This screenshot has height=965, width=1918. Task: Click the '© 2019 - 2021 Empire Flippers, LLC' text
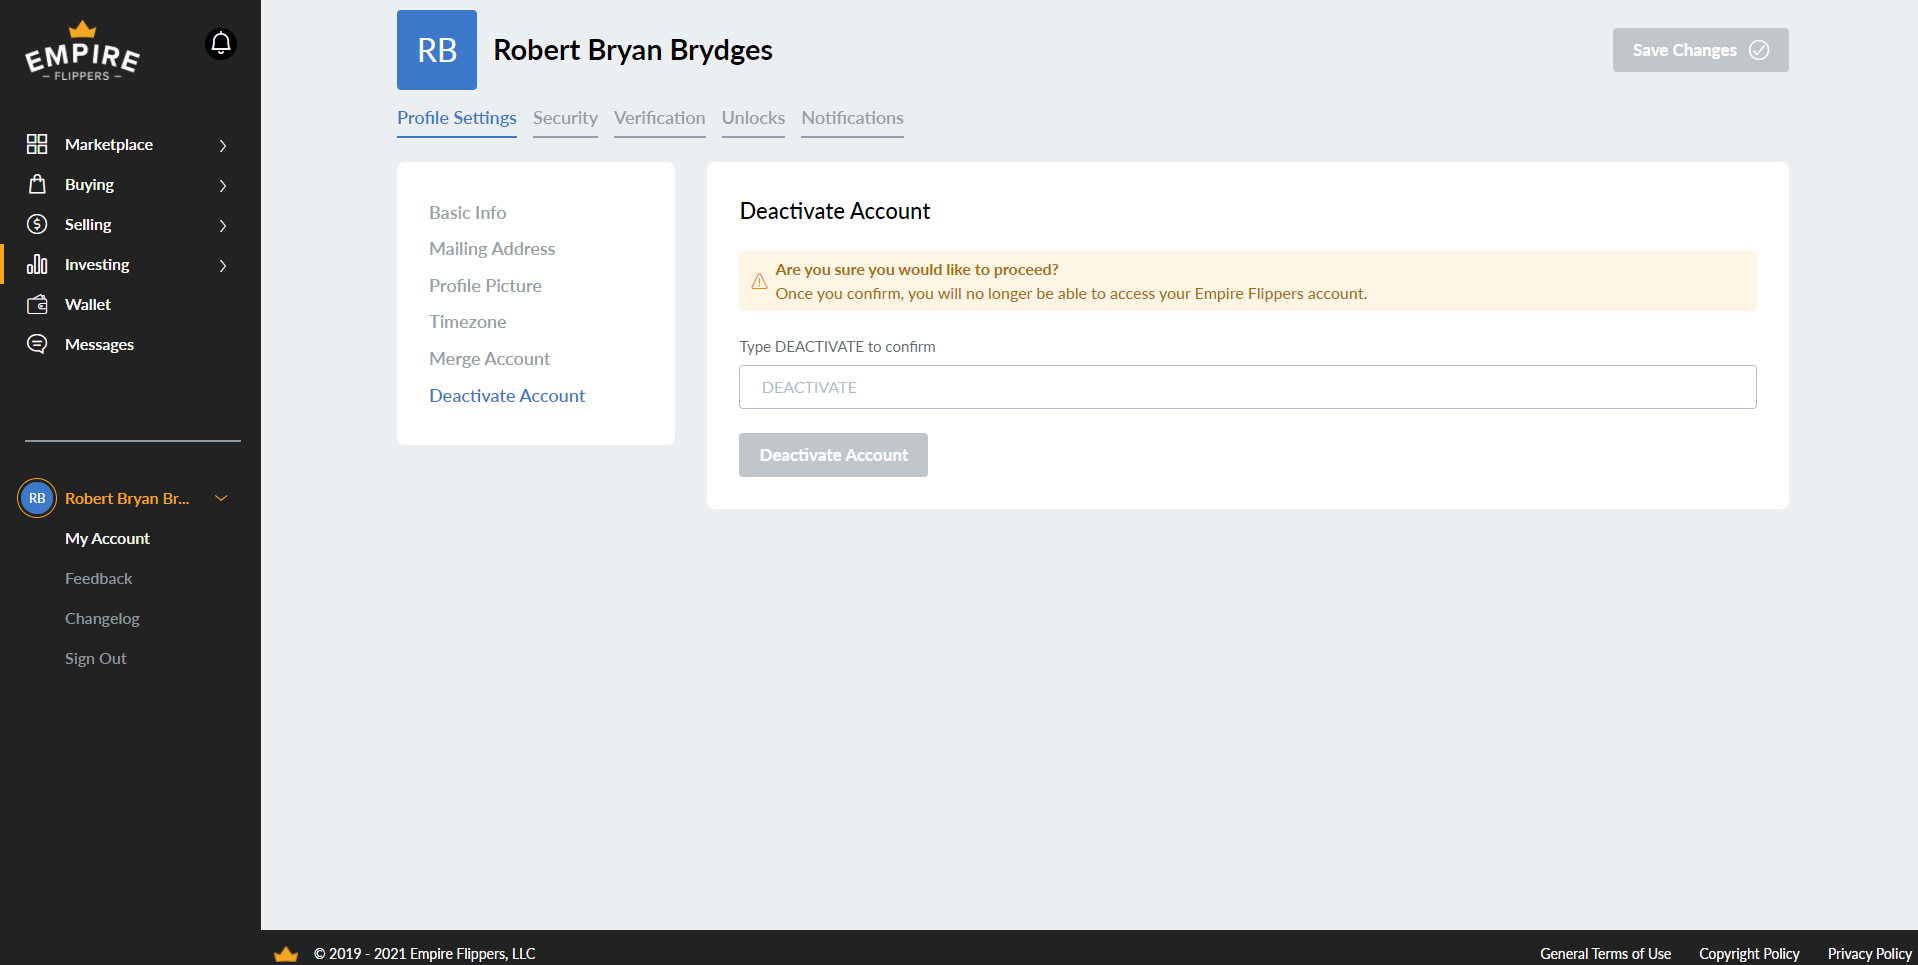pyautogui.click(x=424, y=954)
